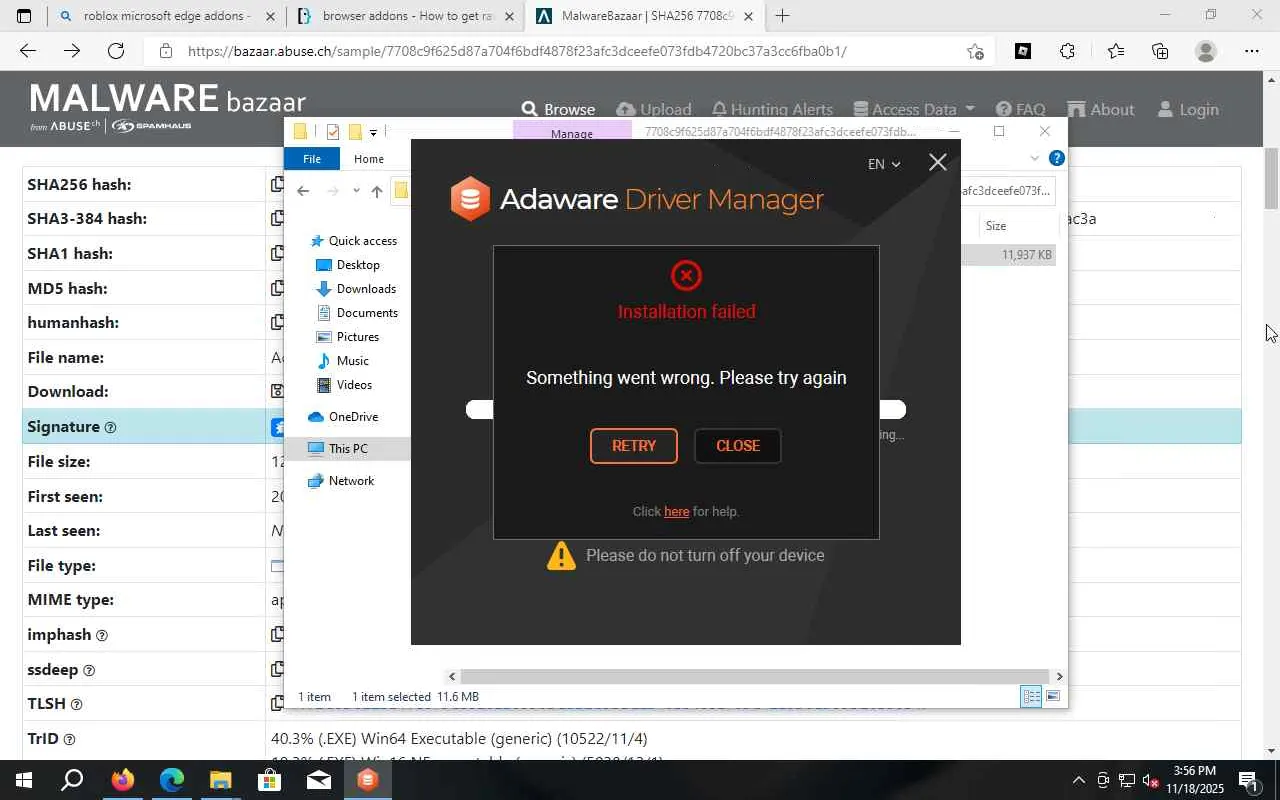Expand the File Explorer ribbon chevron
Viewport: 1280px width, 800px height.
(x=1035, y=158)
